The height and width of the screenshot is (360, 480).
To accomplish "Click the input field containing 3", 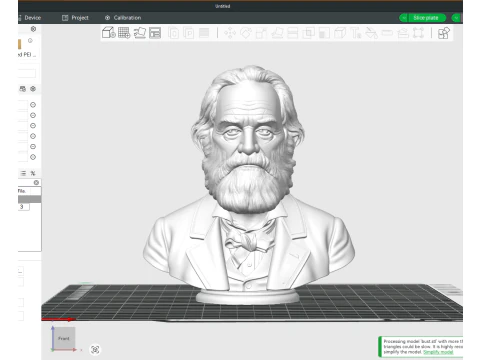I will coord(24,207).
